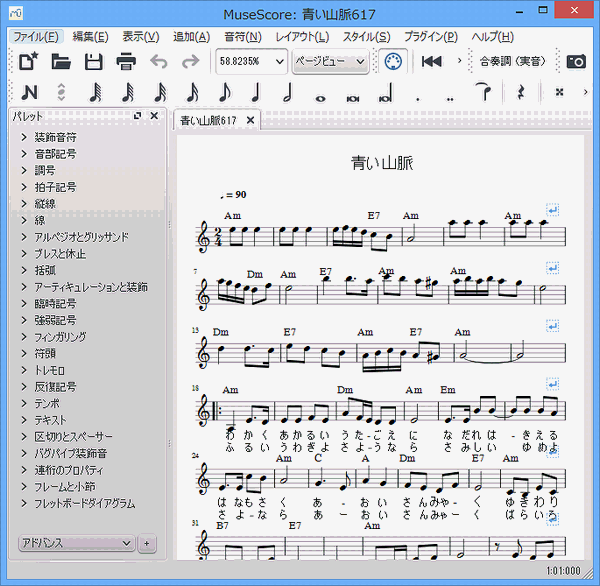The height and width of the screenshot is (586, 600).
Task: Open the アドバンス workspace dropdown
Action: click(x=77, y=543)
